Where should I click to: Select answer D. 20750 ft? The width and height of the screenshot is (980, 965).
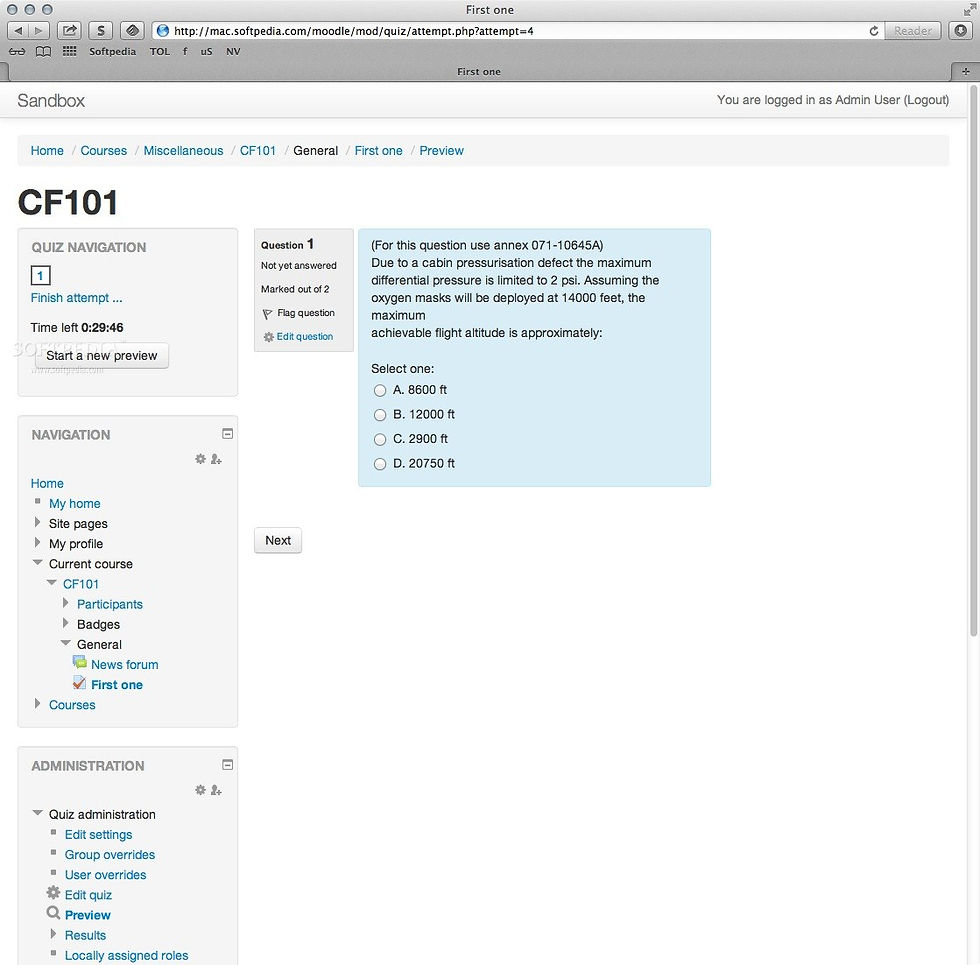click(x=379, y=464)
